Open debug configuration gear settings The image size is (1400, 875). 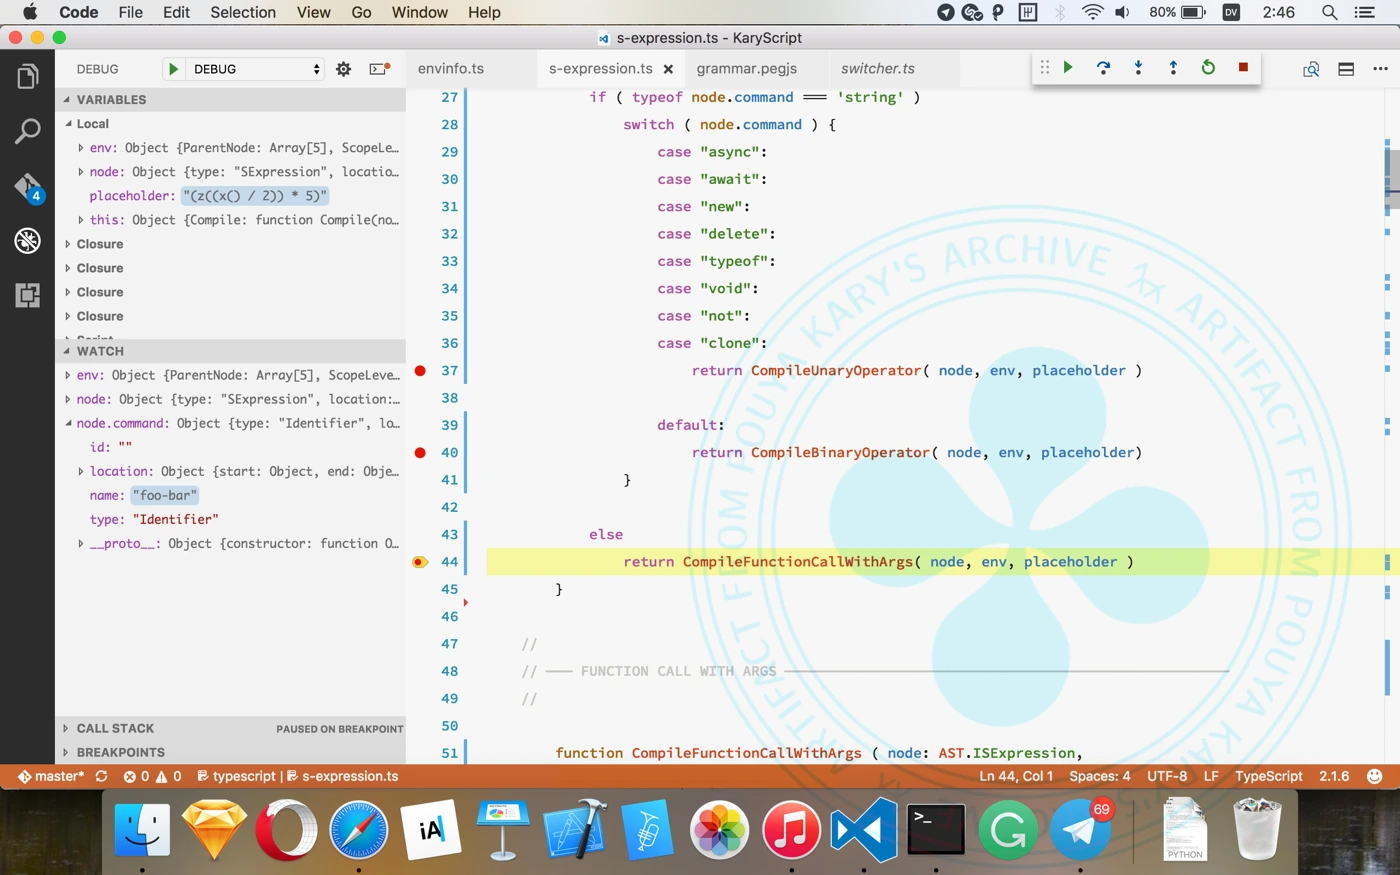(x=343, y=69)
